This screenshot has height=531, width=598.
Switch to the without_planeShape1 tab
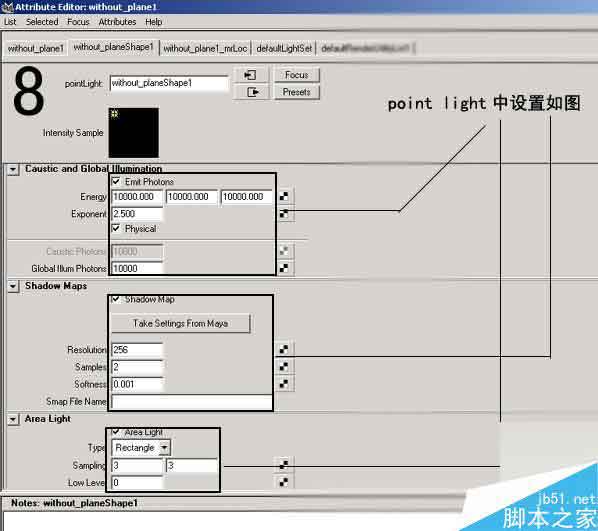(113, 47)
